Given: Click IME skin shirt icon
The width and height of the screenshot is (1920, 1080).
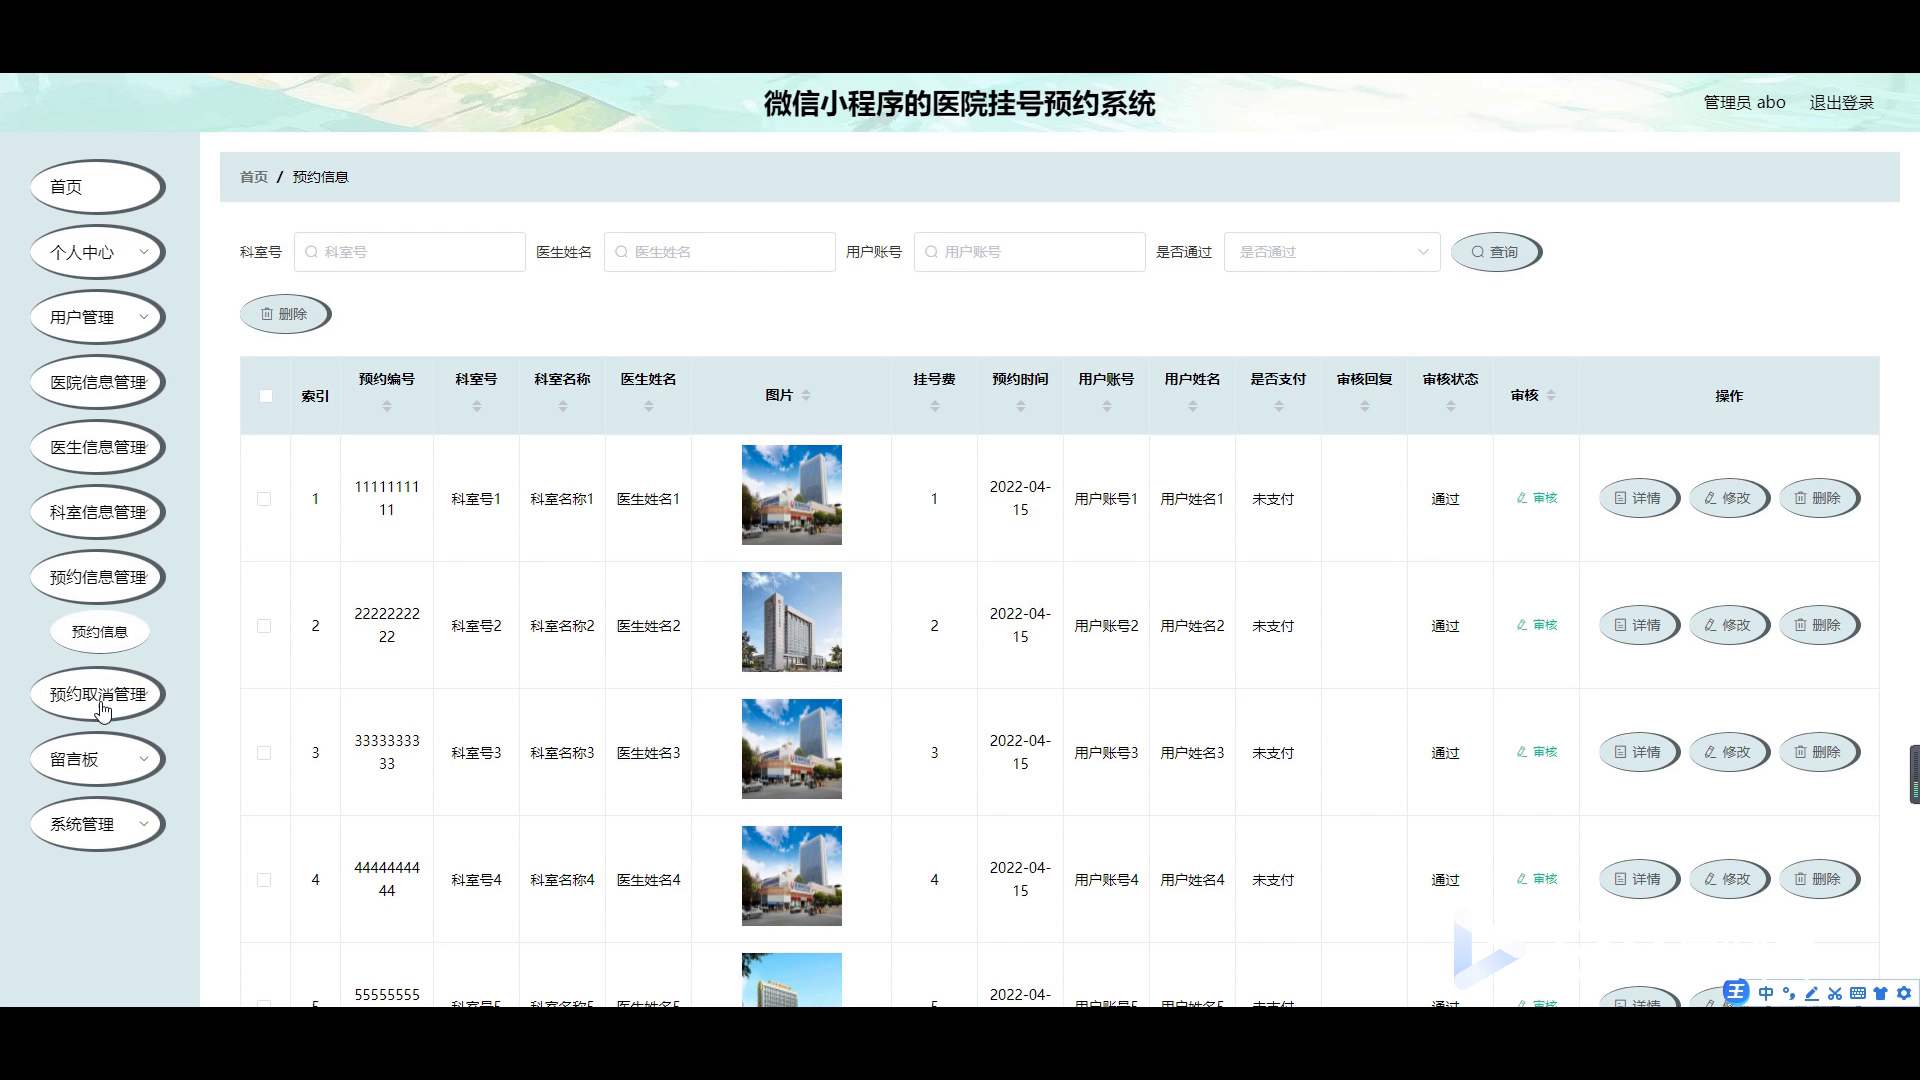Looking at the screenshot, I should (x=1881, y=993).
